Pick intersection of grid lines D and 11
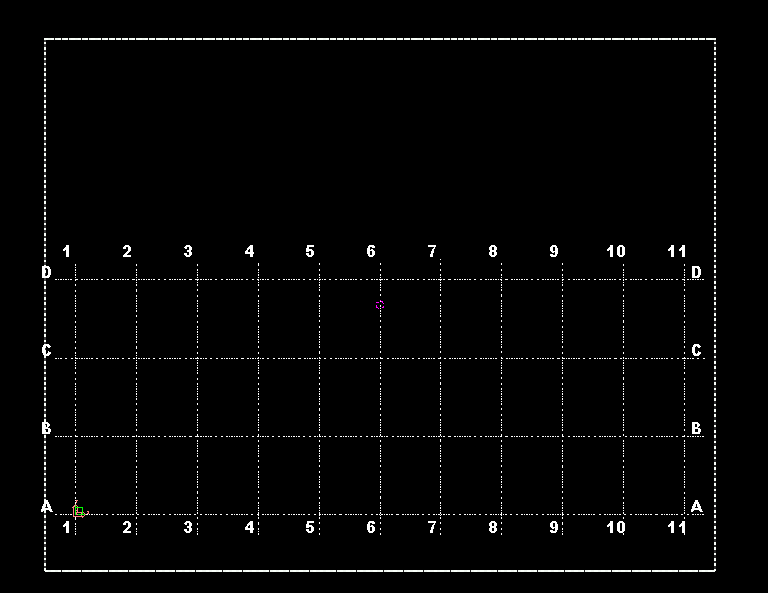The width and height of the screenshot is (768, 593). tap(684, 280)
